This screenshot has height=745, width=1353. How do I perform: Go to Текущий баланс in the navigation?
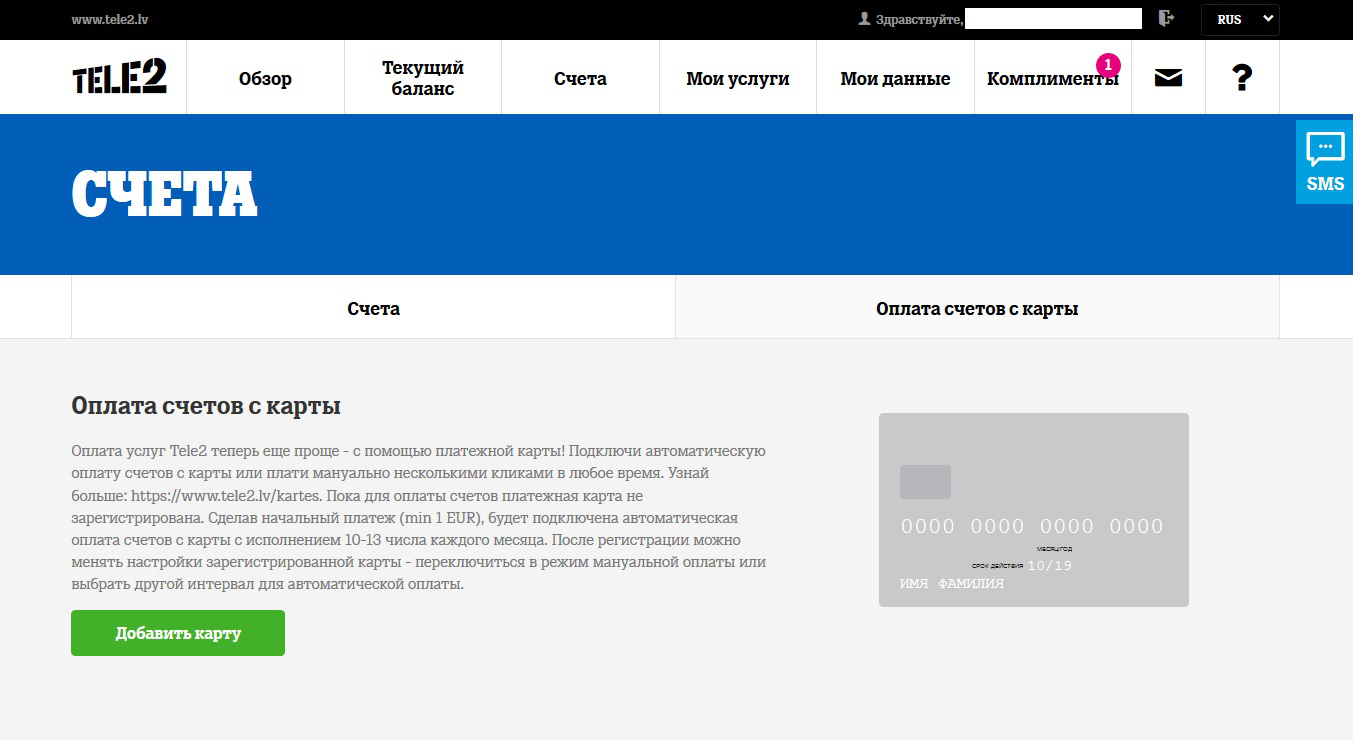pyautogui.click(x=423, y=79)
